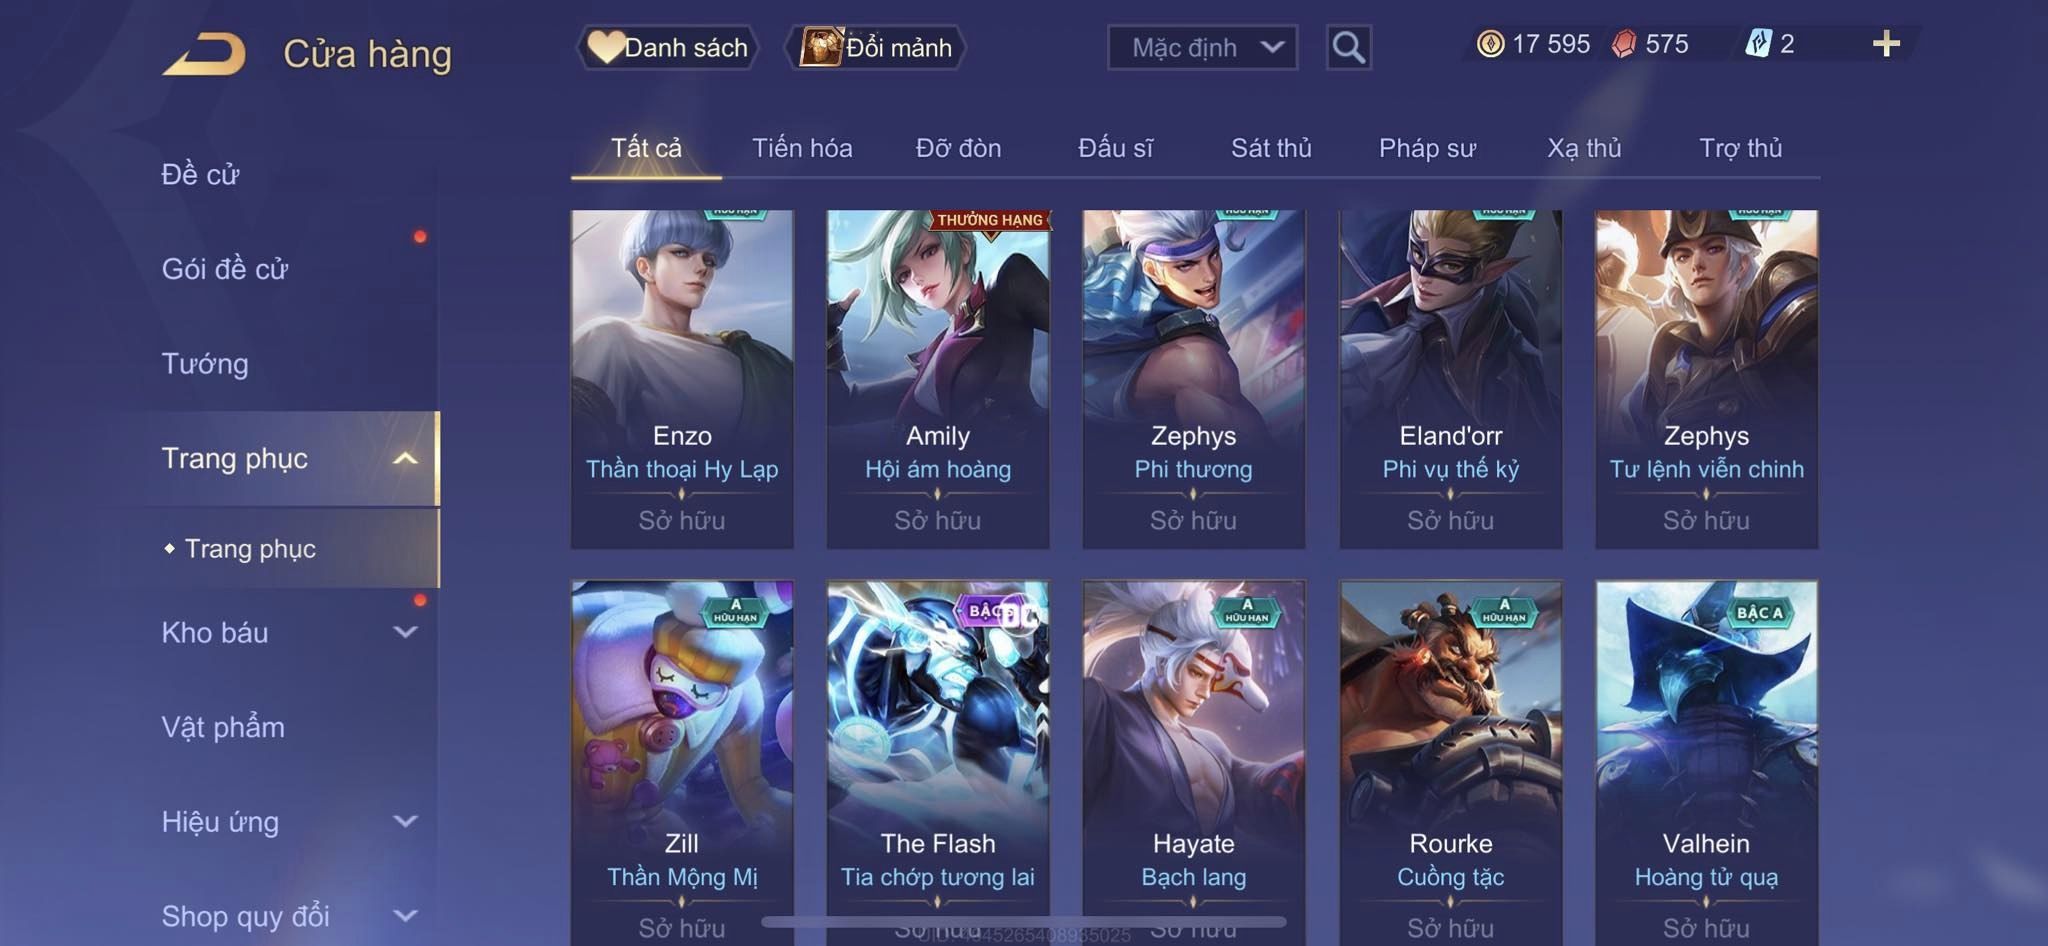
Task: Open the Mặc định sort dropdown
Action: click(1202, 47)
